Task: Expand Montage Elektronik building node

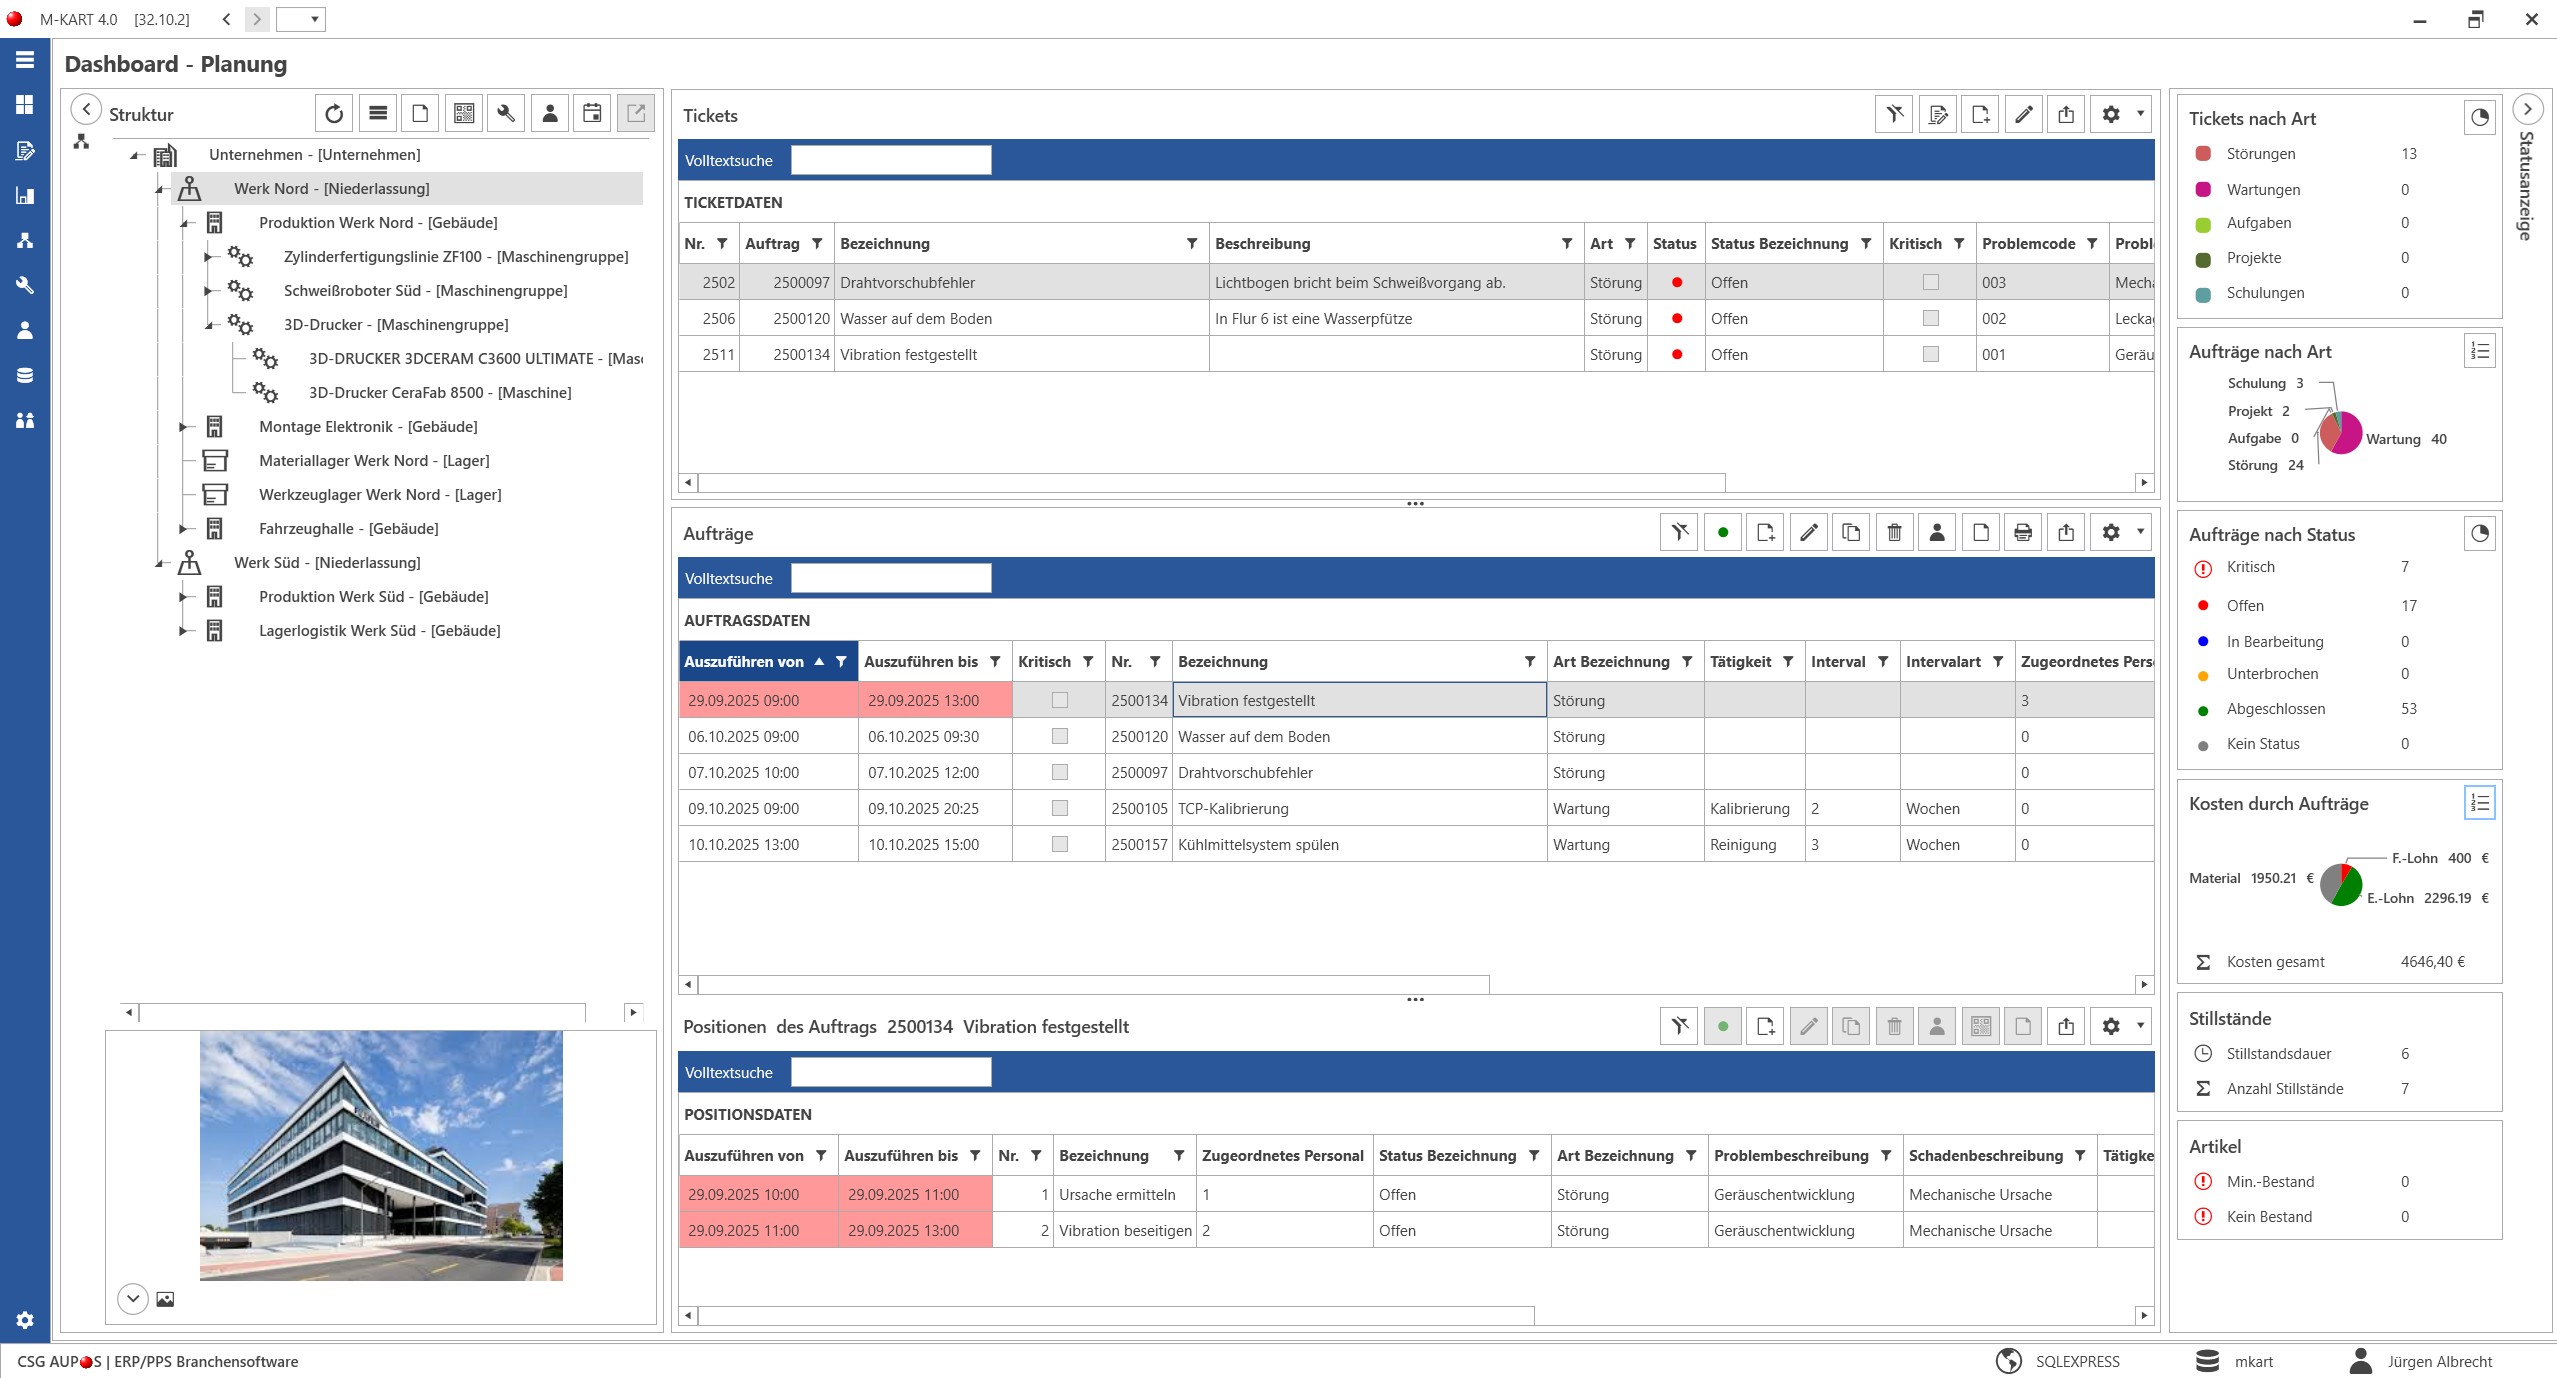Action: [183, 427]
